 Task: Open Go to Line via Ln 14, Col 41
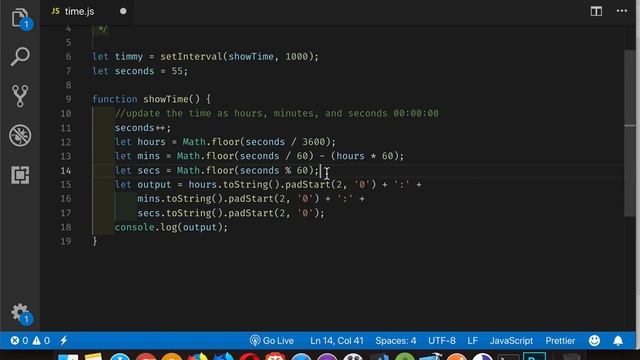point(337,340)
